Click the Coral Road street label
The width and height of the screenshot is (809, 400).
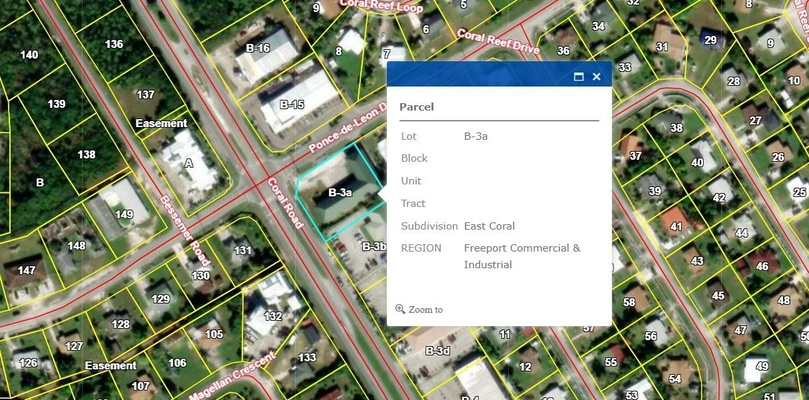tap(285, 204)
